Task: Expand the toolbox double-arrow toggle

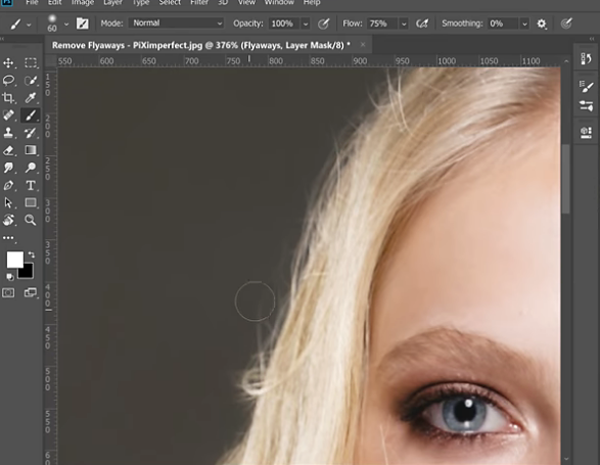Action: point(3,39)
